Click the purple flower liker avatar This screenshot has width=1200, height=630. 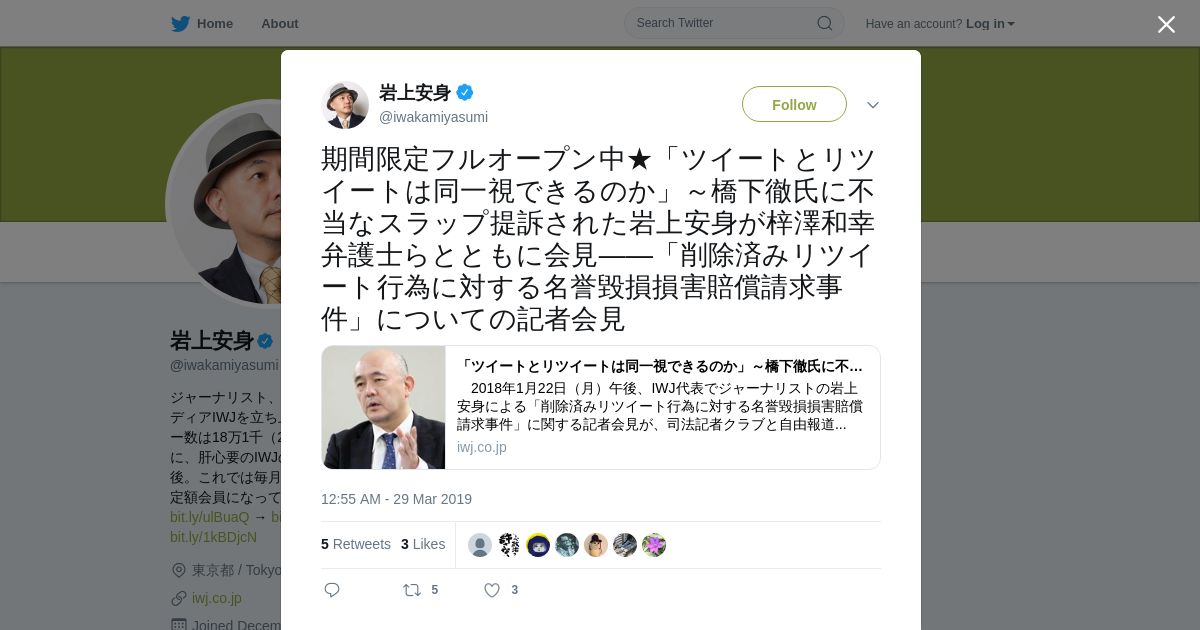[654, 545]
